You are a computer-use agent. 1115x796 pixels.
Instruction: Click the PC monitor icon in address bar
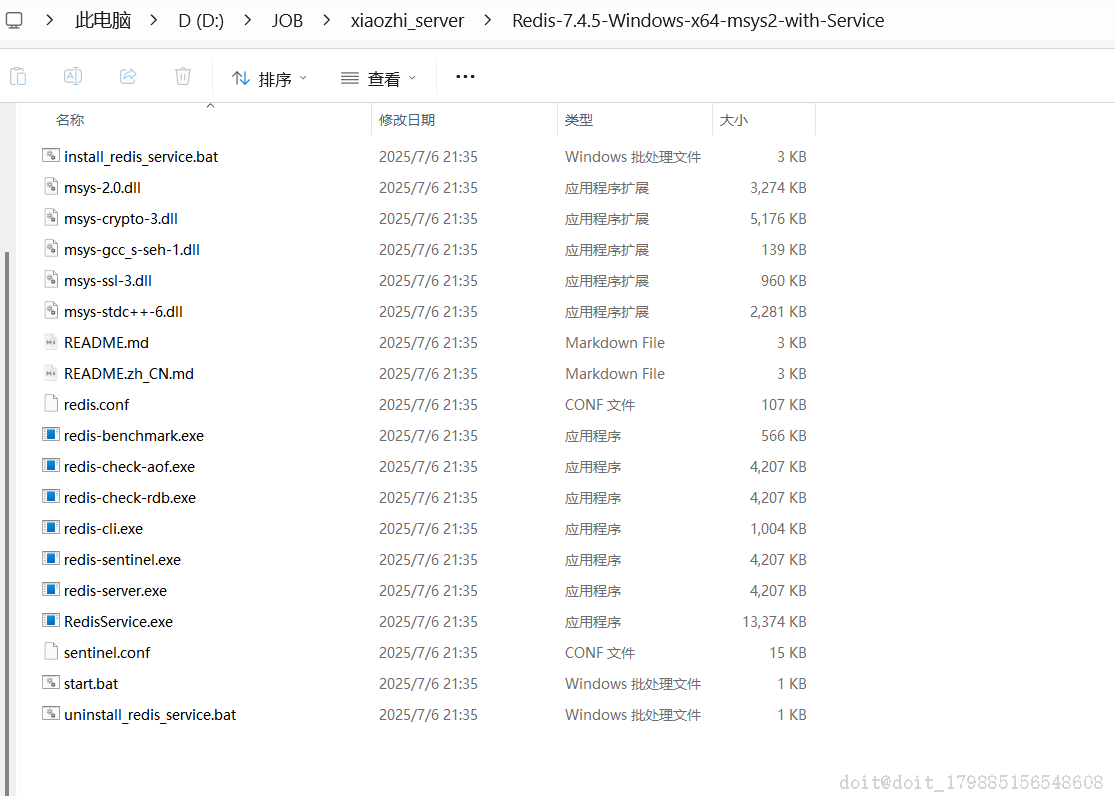point(14,20)
